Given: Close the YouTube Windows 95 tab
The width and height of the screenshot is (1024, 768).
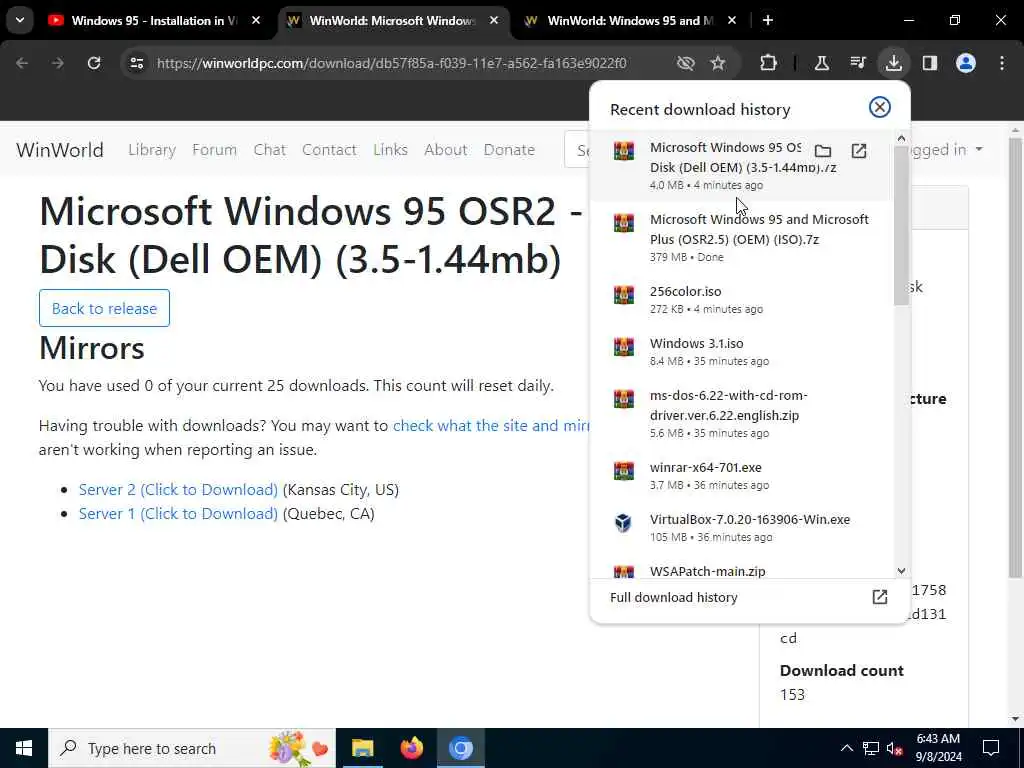Looking at the screenshot, I should coord(256,21).
